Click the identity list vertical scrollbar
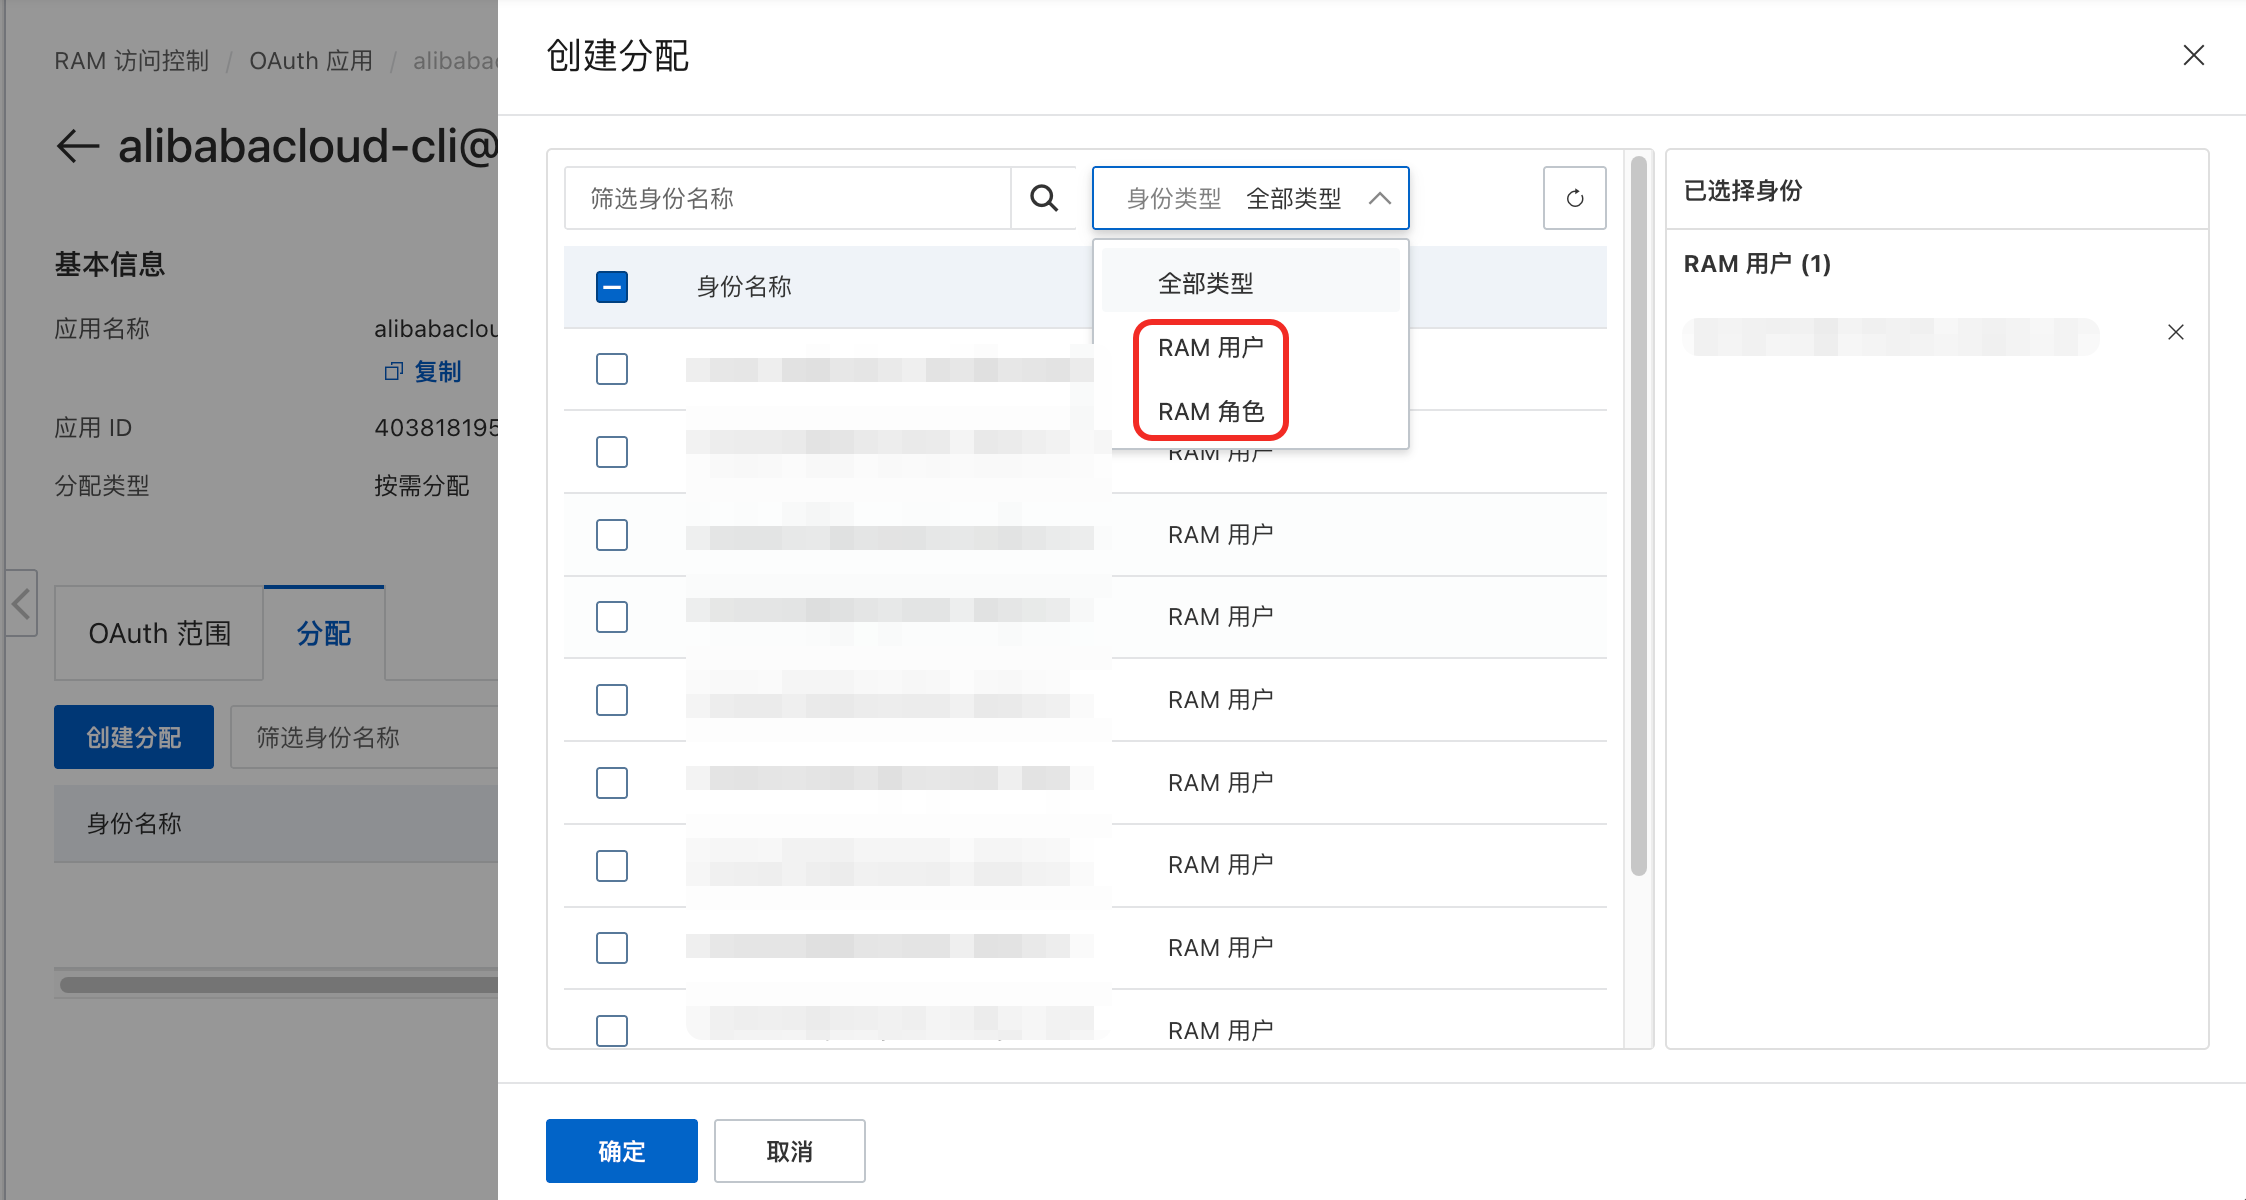 (x=1638, y=515)
